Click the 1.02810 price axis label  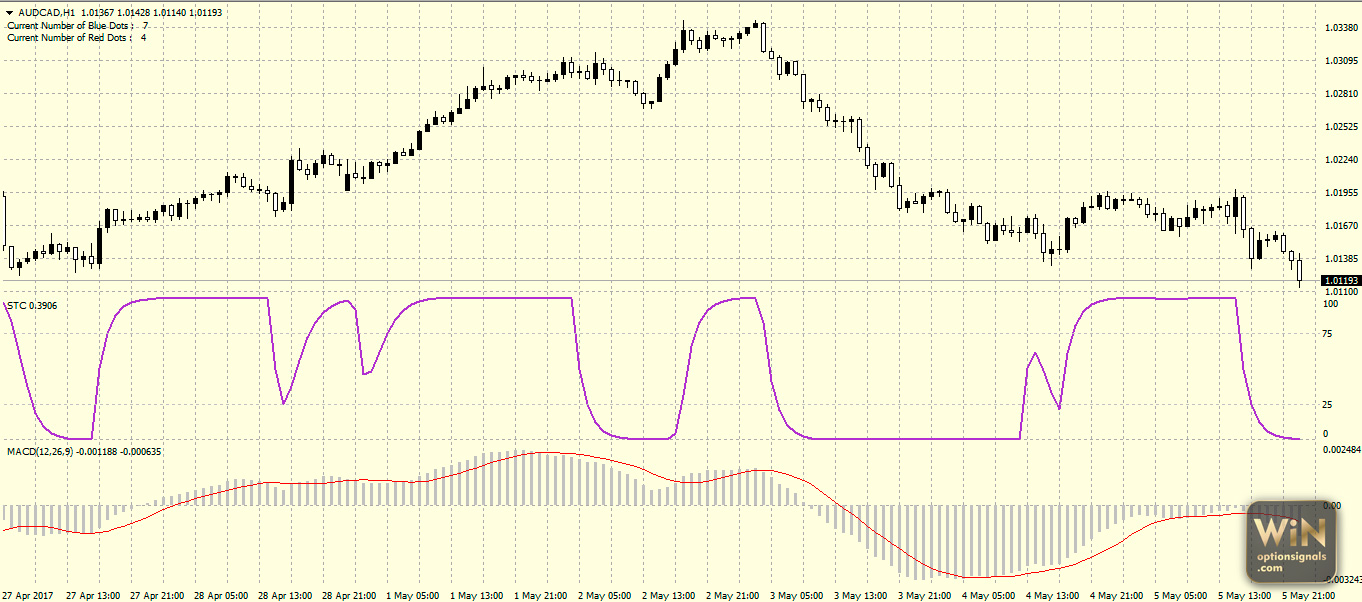tap(1339, 94)
